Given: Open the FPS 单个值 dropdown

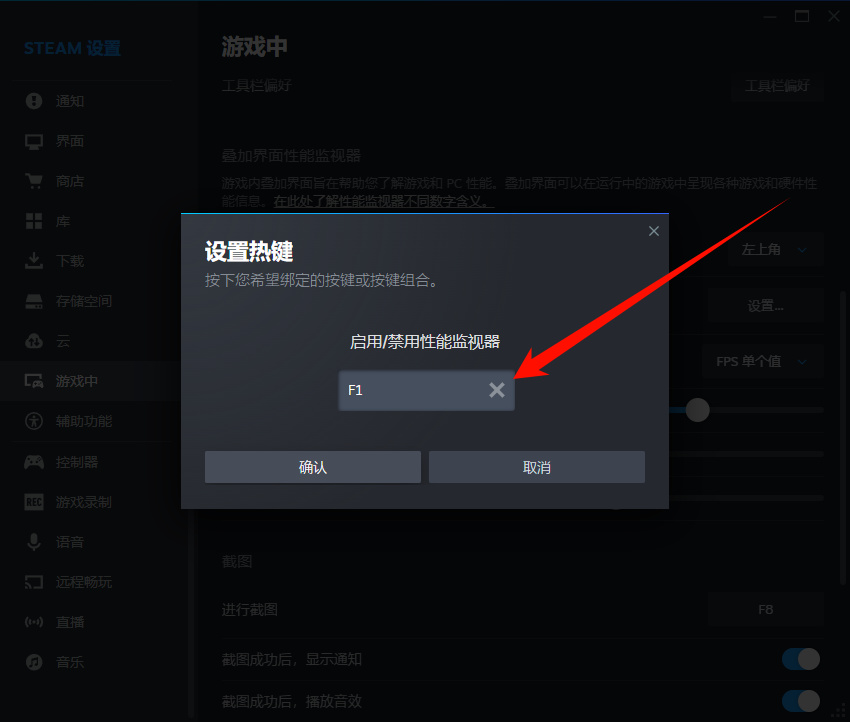Looking at the screenshot, I should (763, 361).
